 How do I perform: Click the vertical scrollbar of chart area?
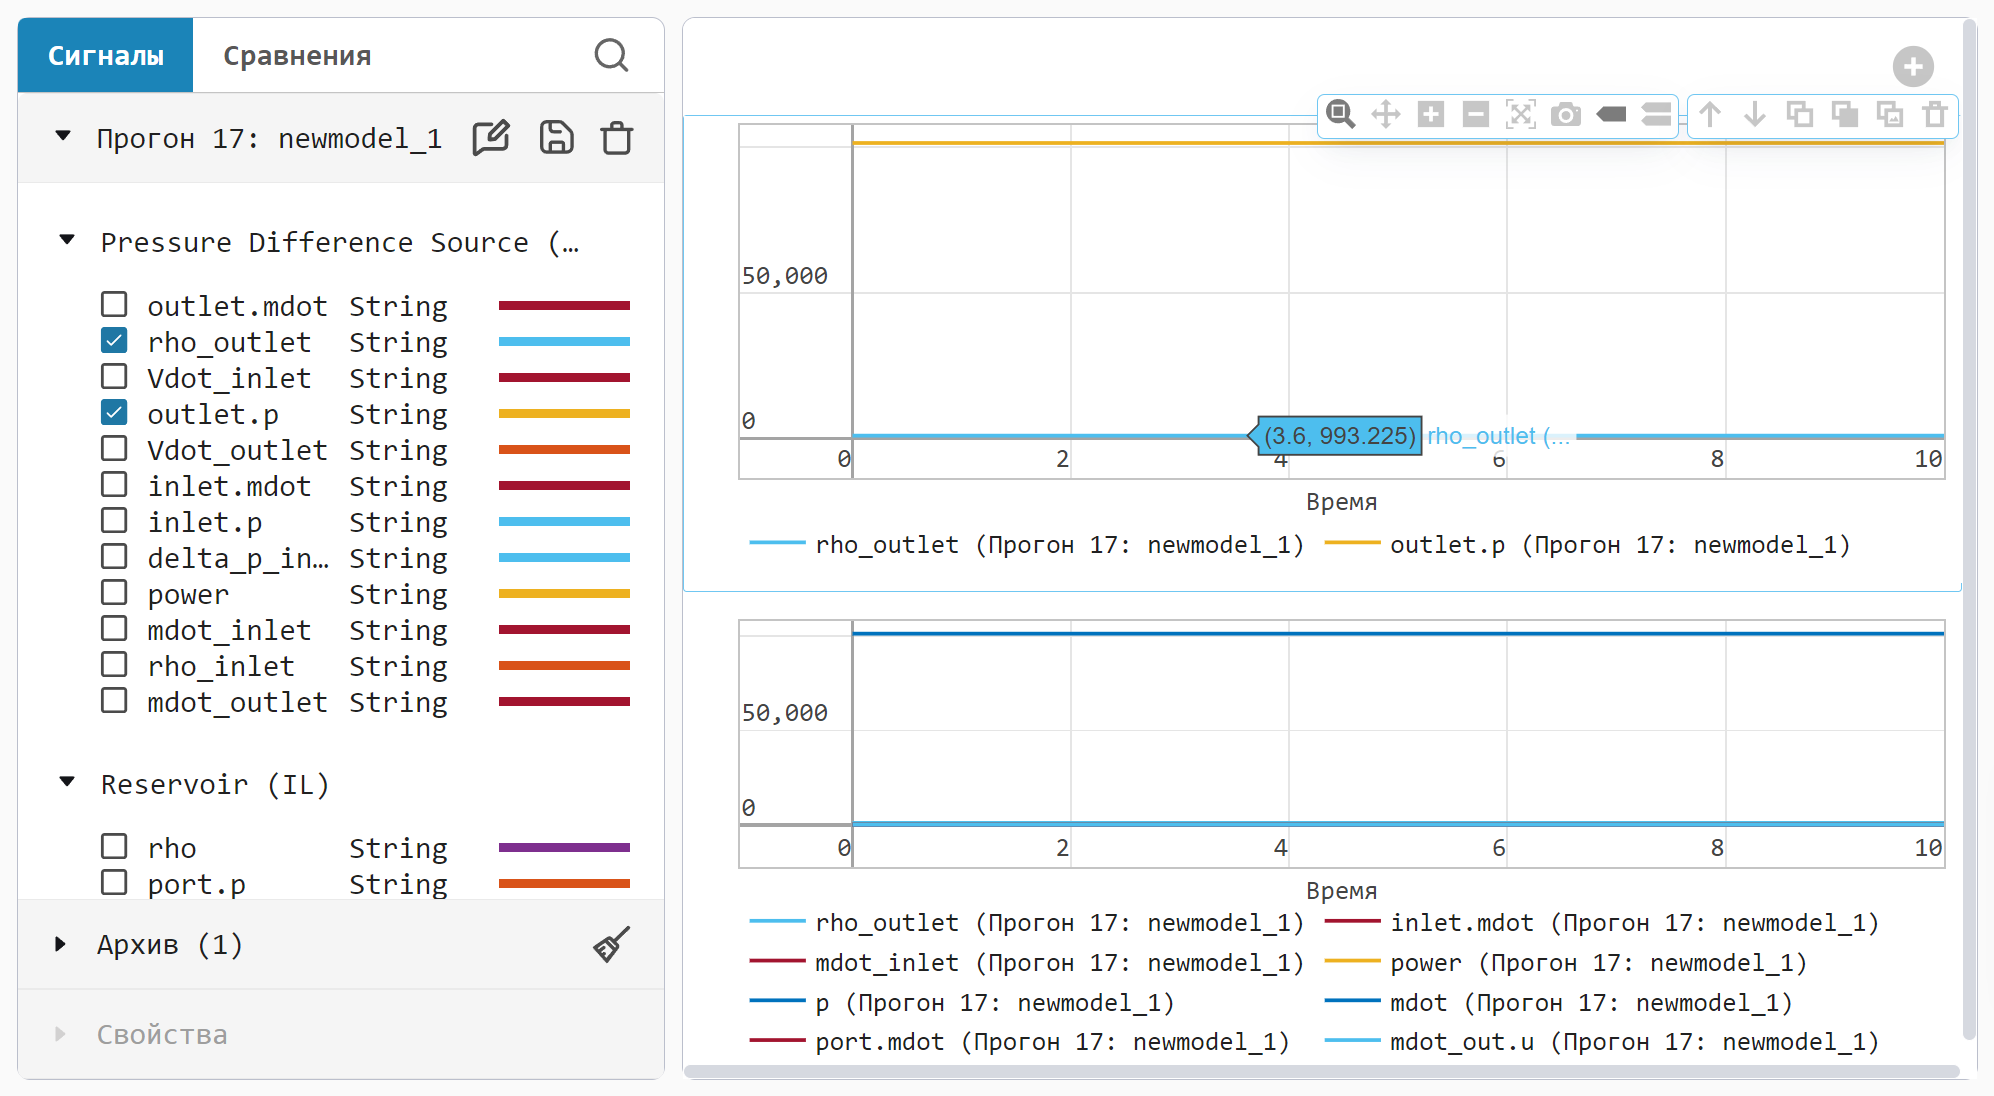[1969, 530]
